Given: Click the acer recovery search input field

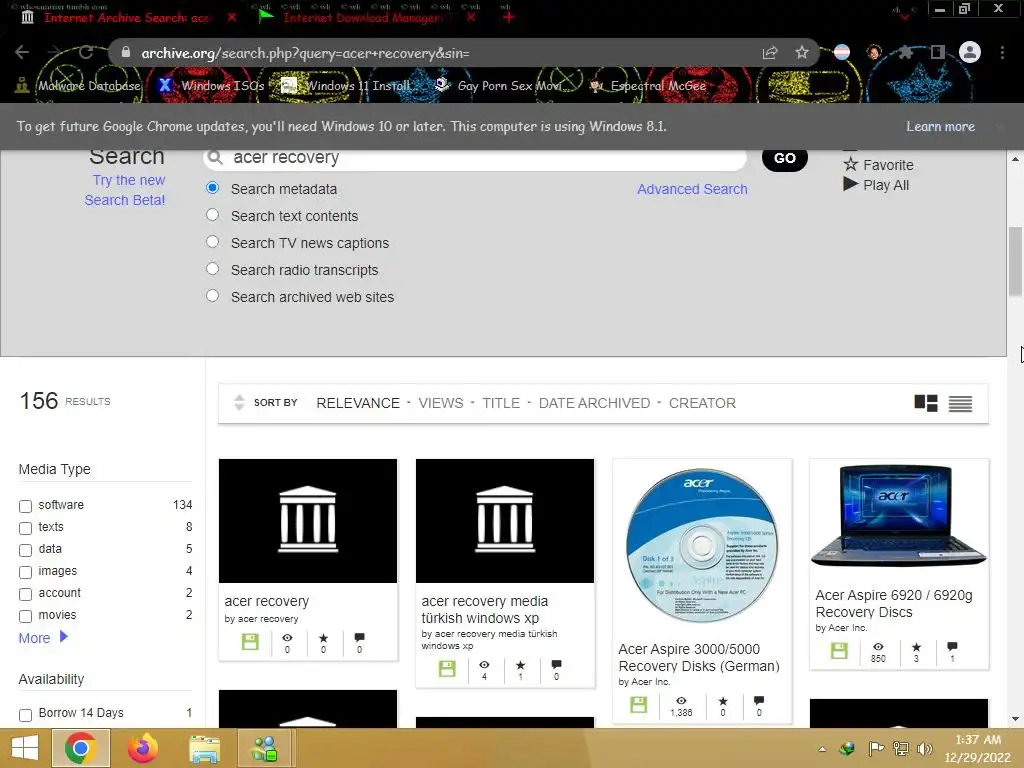Looking at the screenshot, I should click(475, 157).
